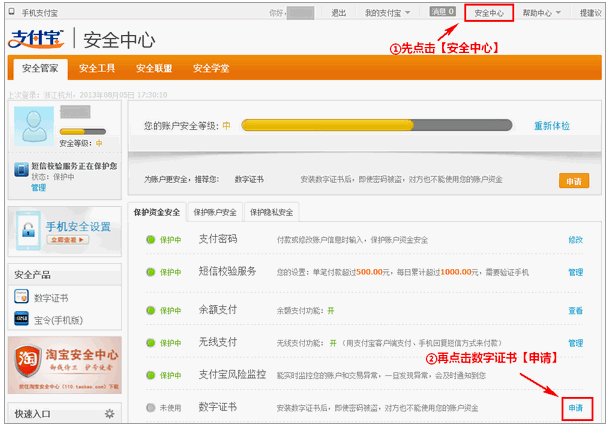Open the 消息 0 message badge

(442, 12)
